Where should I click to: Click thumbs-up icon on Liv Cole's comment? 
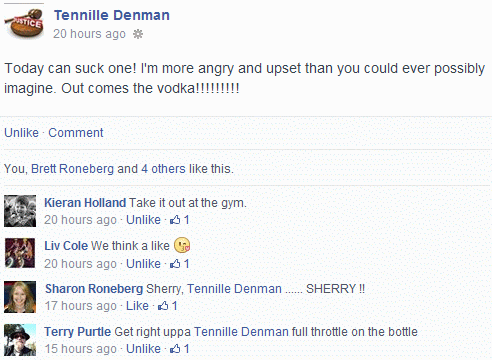point(175,264)
